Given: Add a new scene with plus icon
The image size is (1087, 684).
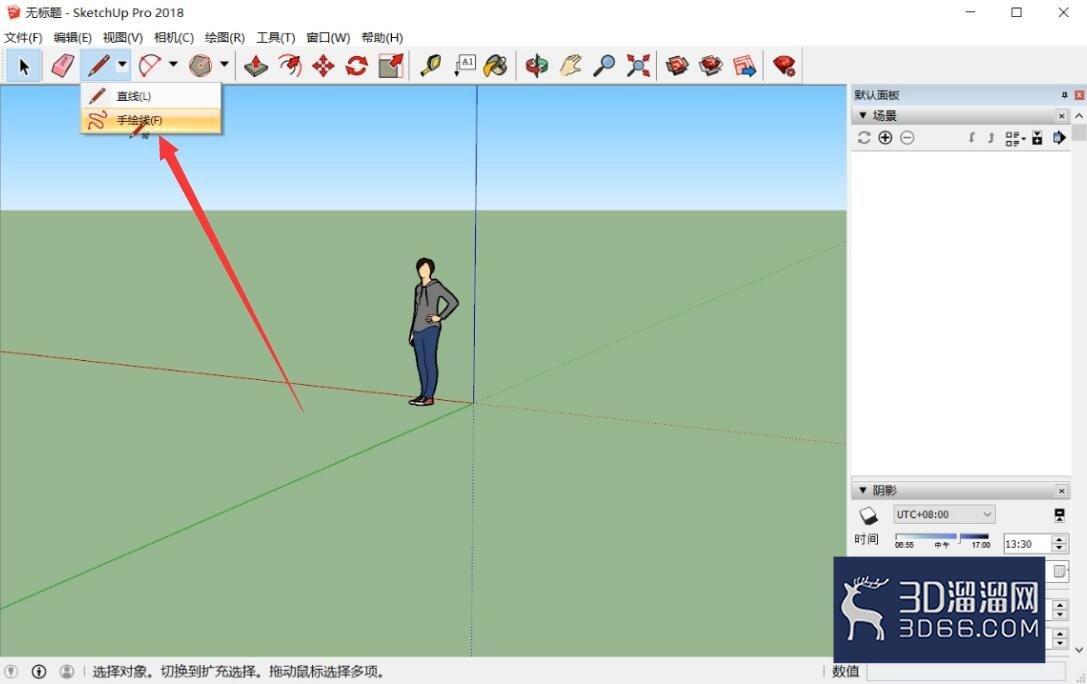Looking at the screenshot, I should tap(885, 138).
